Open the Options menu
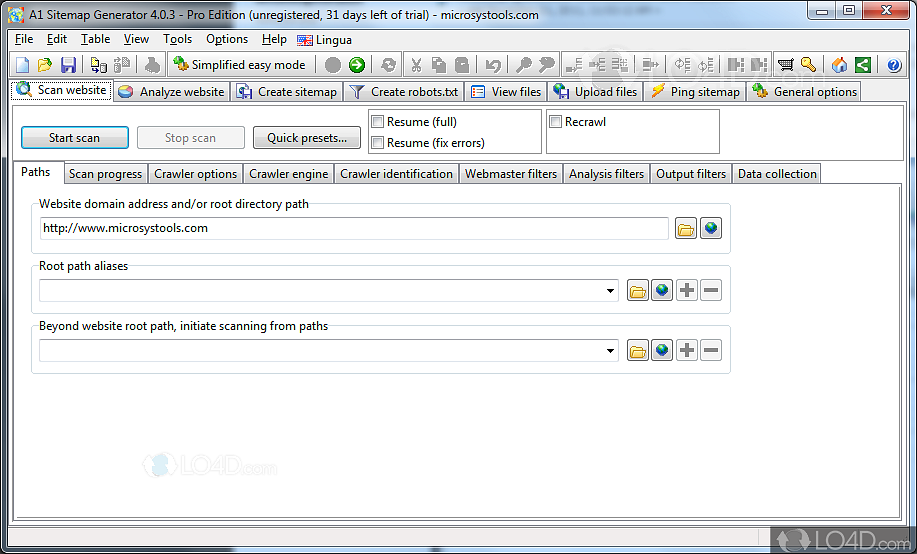This screenshot has height=554, width=917. (227, 39)
